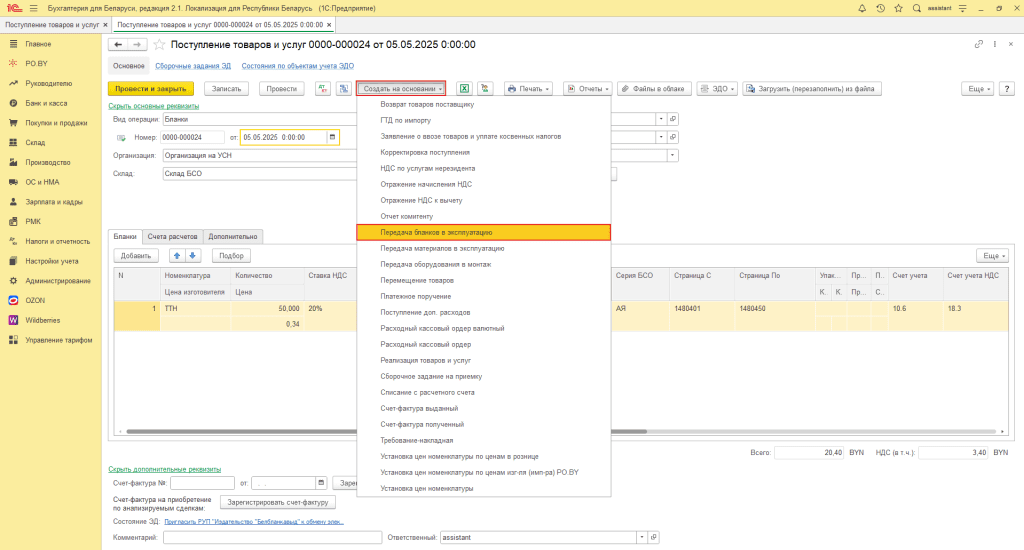This screenshot has width=1024, height=550.
Task: Click the Записать button
Action: pos(227,89)
